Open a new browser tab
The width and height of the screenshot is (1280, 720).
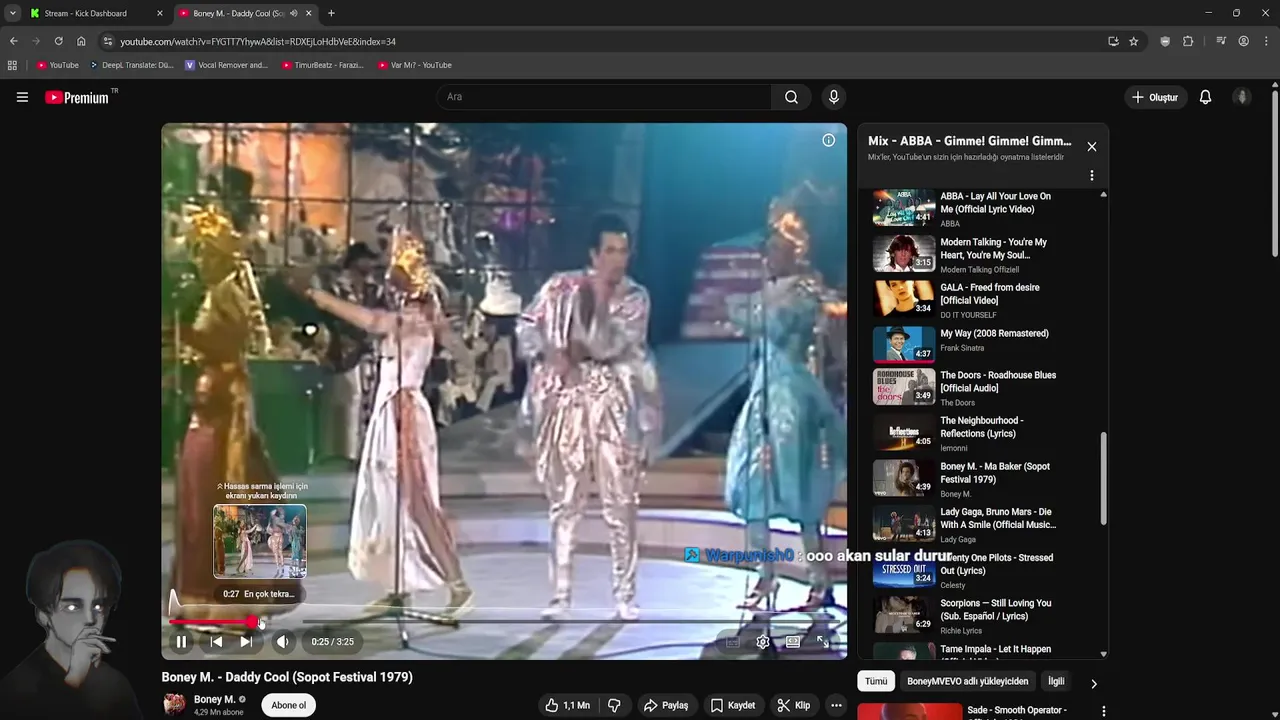pos(331,13)
